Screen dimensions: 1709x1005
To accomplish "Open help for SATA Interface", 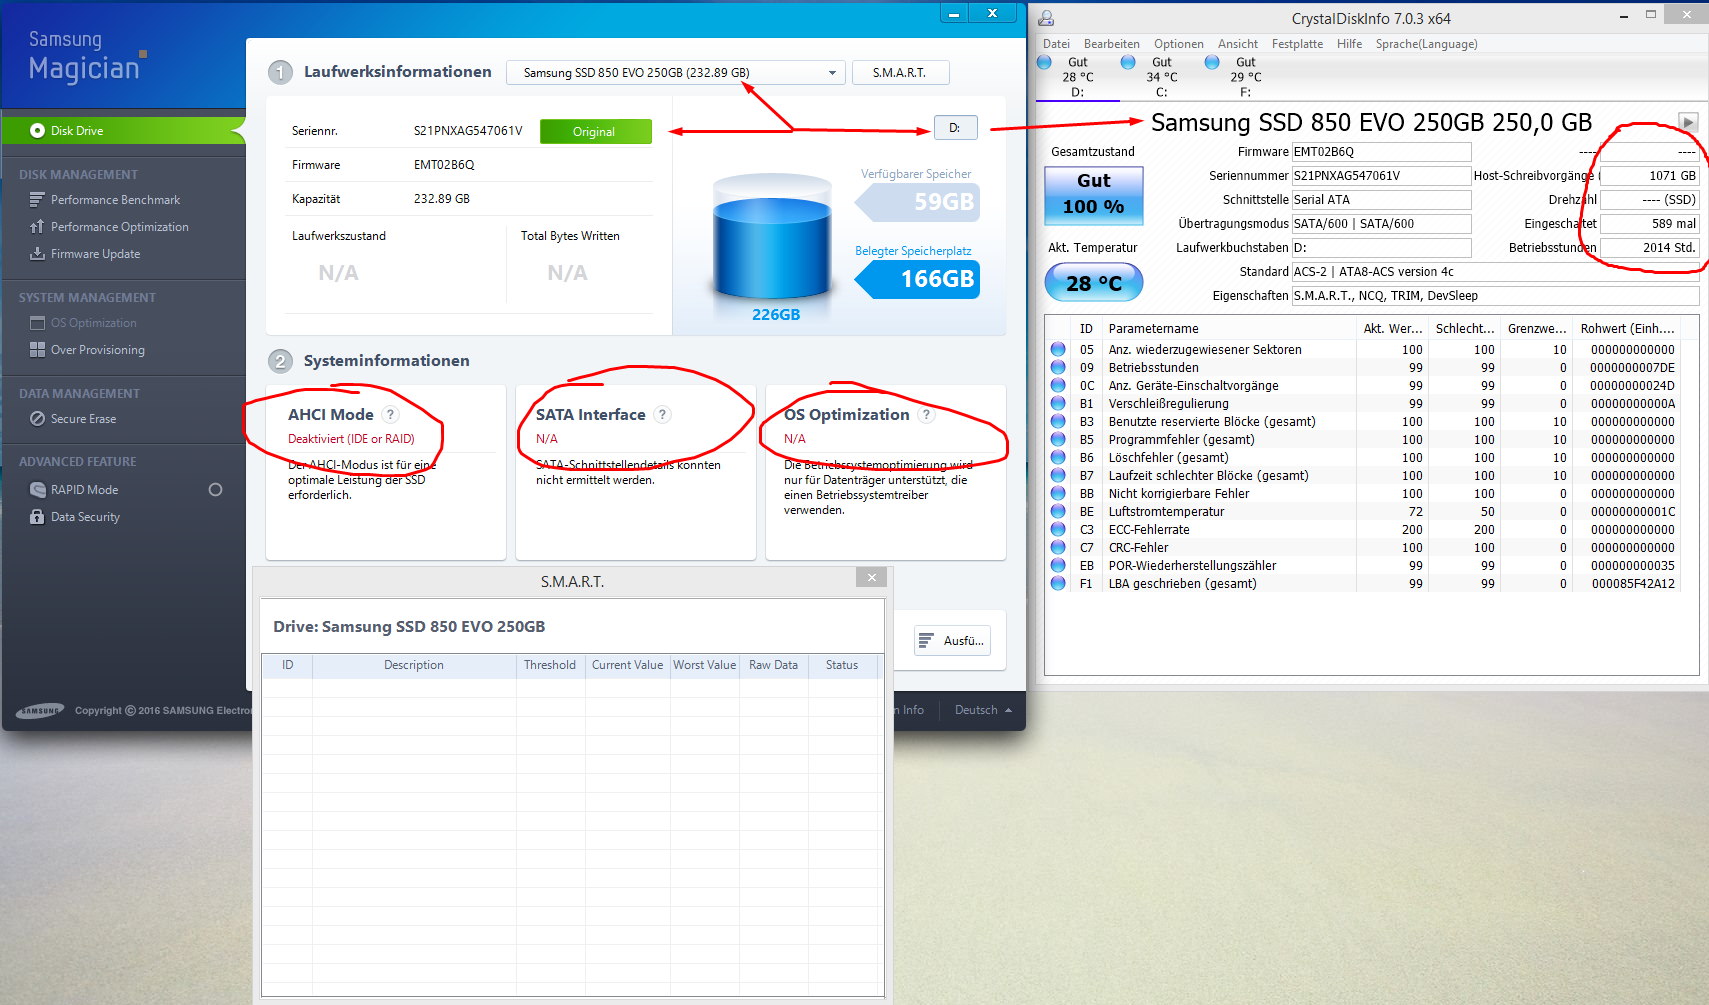I will [663, 415].
